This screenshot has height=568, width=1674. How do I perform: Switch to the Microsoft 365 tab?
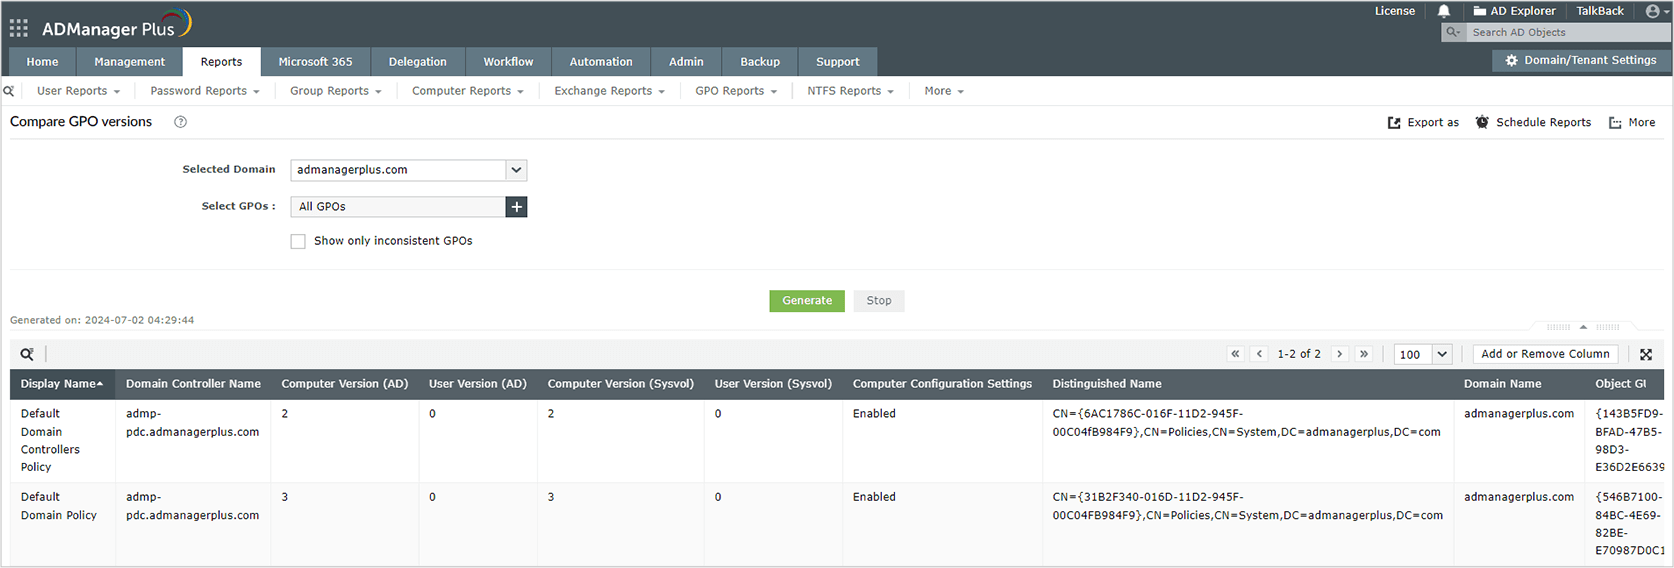pos(315,62)
